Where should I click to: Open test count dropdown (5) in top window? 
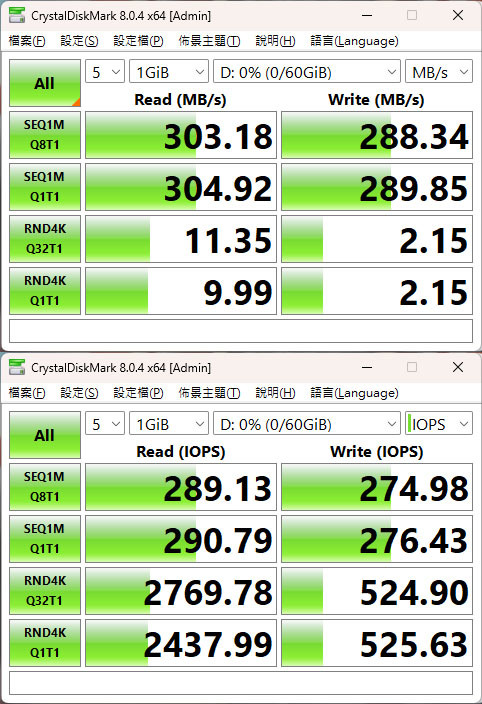coord(105,72)
